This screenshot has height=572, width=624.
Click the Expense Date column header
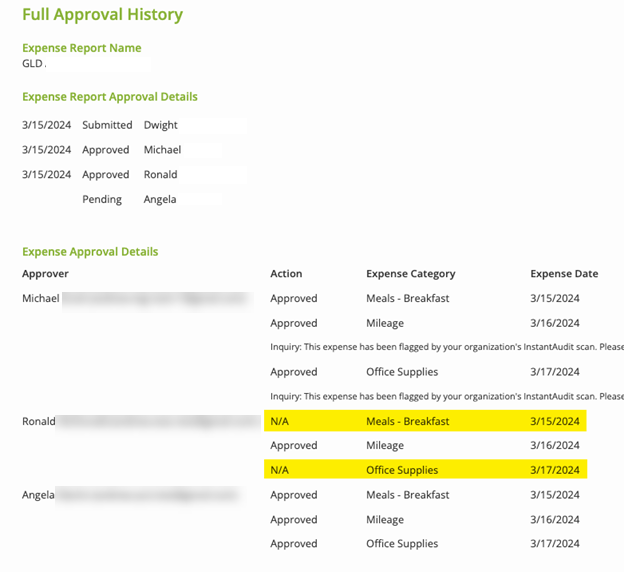coord(564,273)
